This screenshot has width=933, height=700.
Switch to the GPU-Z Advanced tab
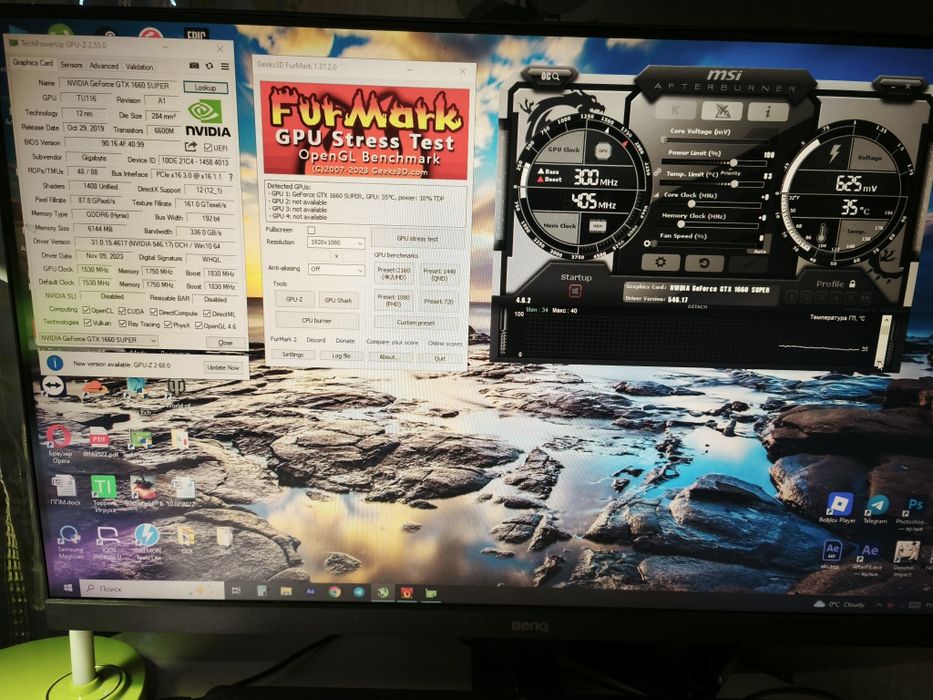click(x=104, y=65)
